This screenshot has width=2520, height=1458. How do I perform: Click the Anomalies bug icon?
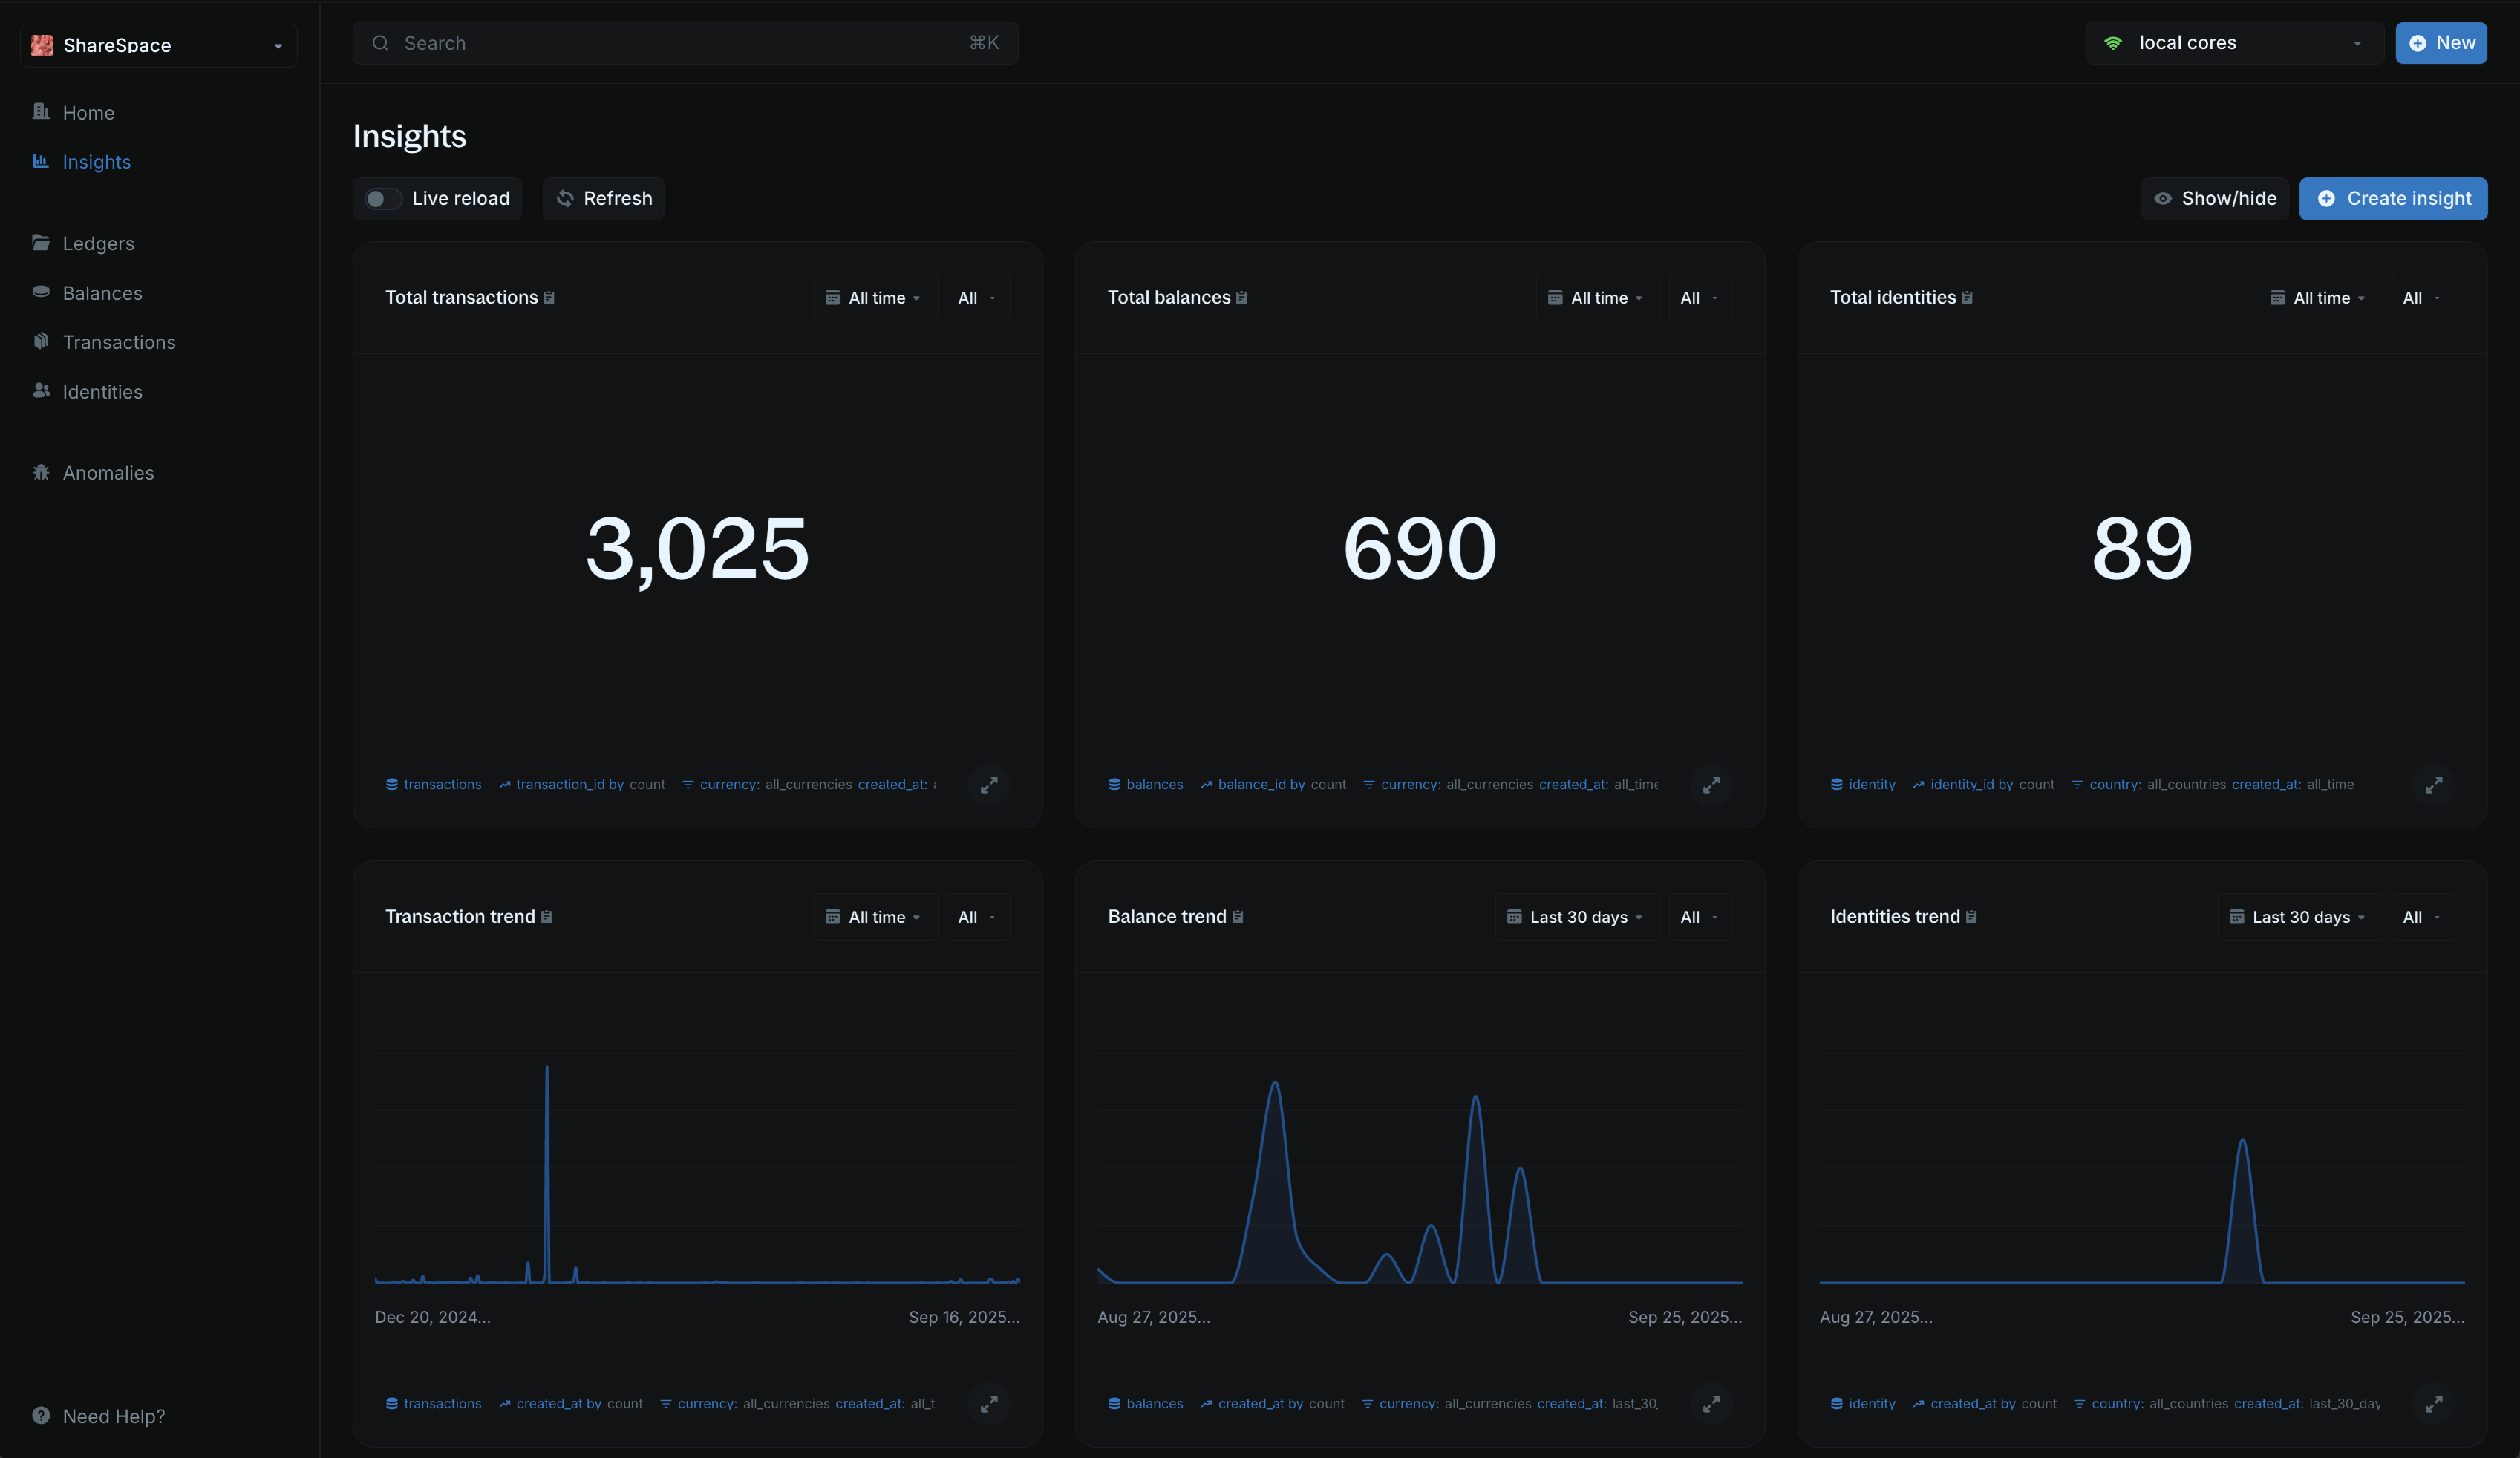41,472
